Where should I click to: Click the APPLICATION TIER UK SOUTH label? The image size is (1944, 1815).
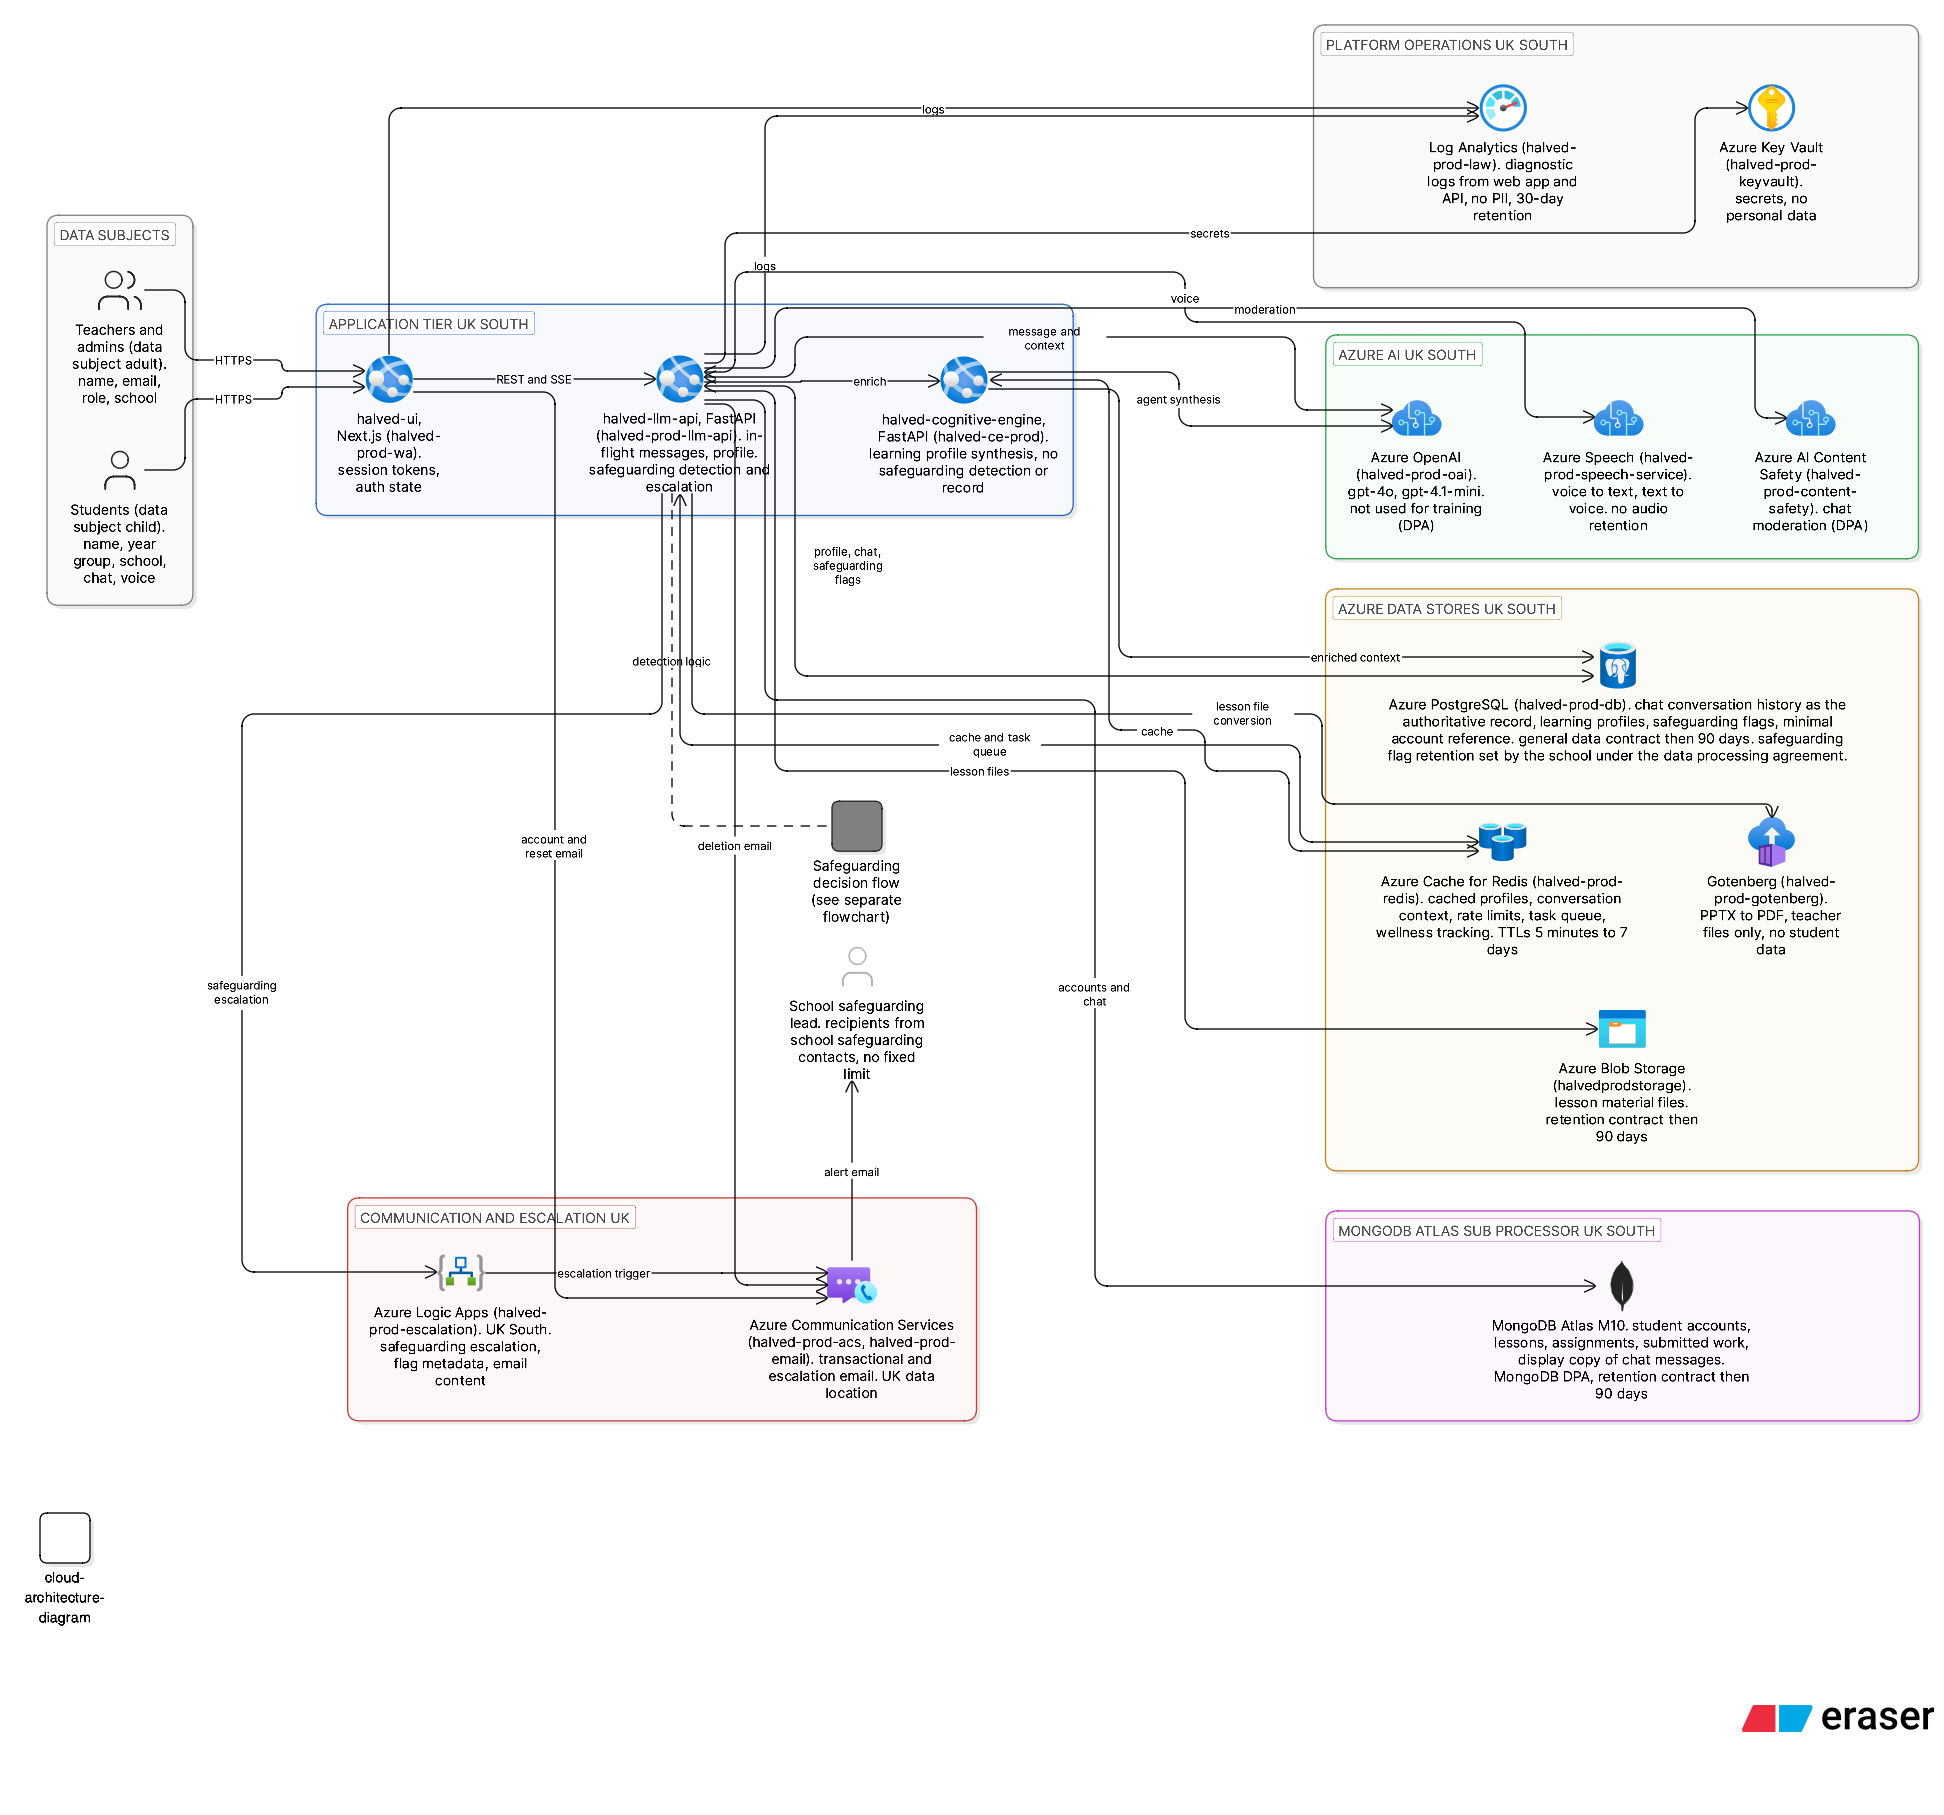428,324
